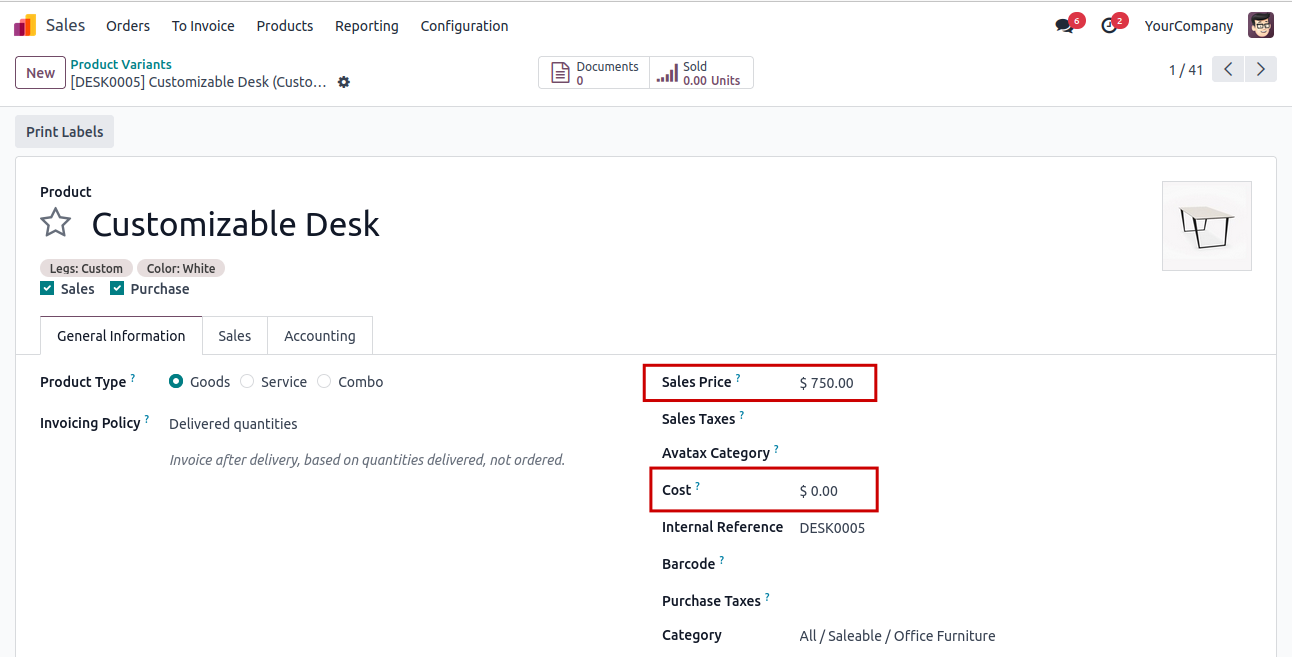
Task: Open the Documents stat button
Action: coord(594,73)
